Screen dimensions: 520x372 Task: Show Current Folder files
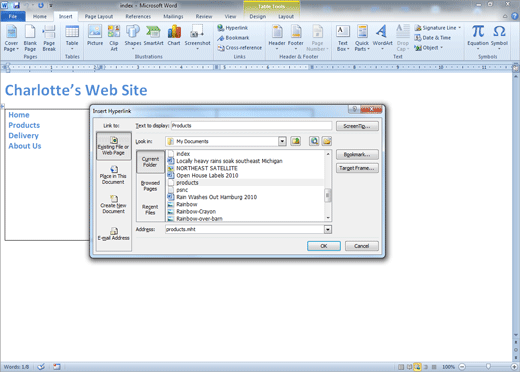click(150, 162)
